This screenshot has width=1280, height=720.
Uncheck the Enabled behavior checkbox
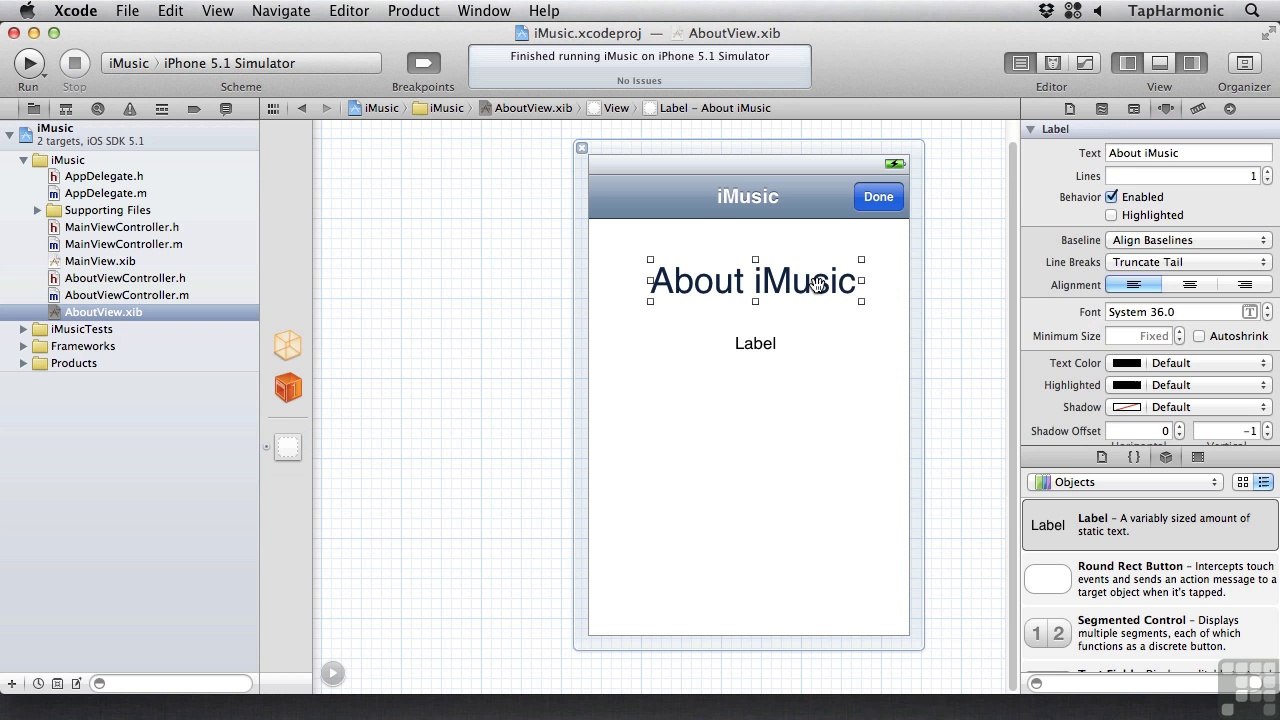[1111, 197]
